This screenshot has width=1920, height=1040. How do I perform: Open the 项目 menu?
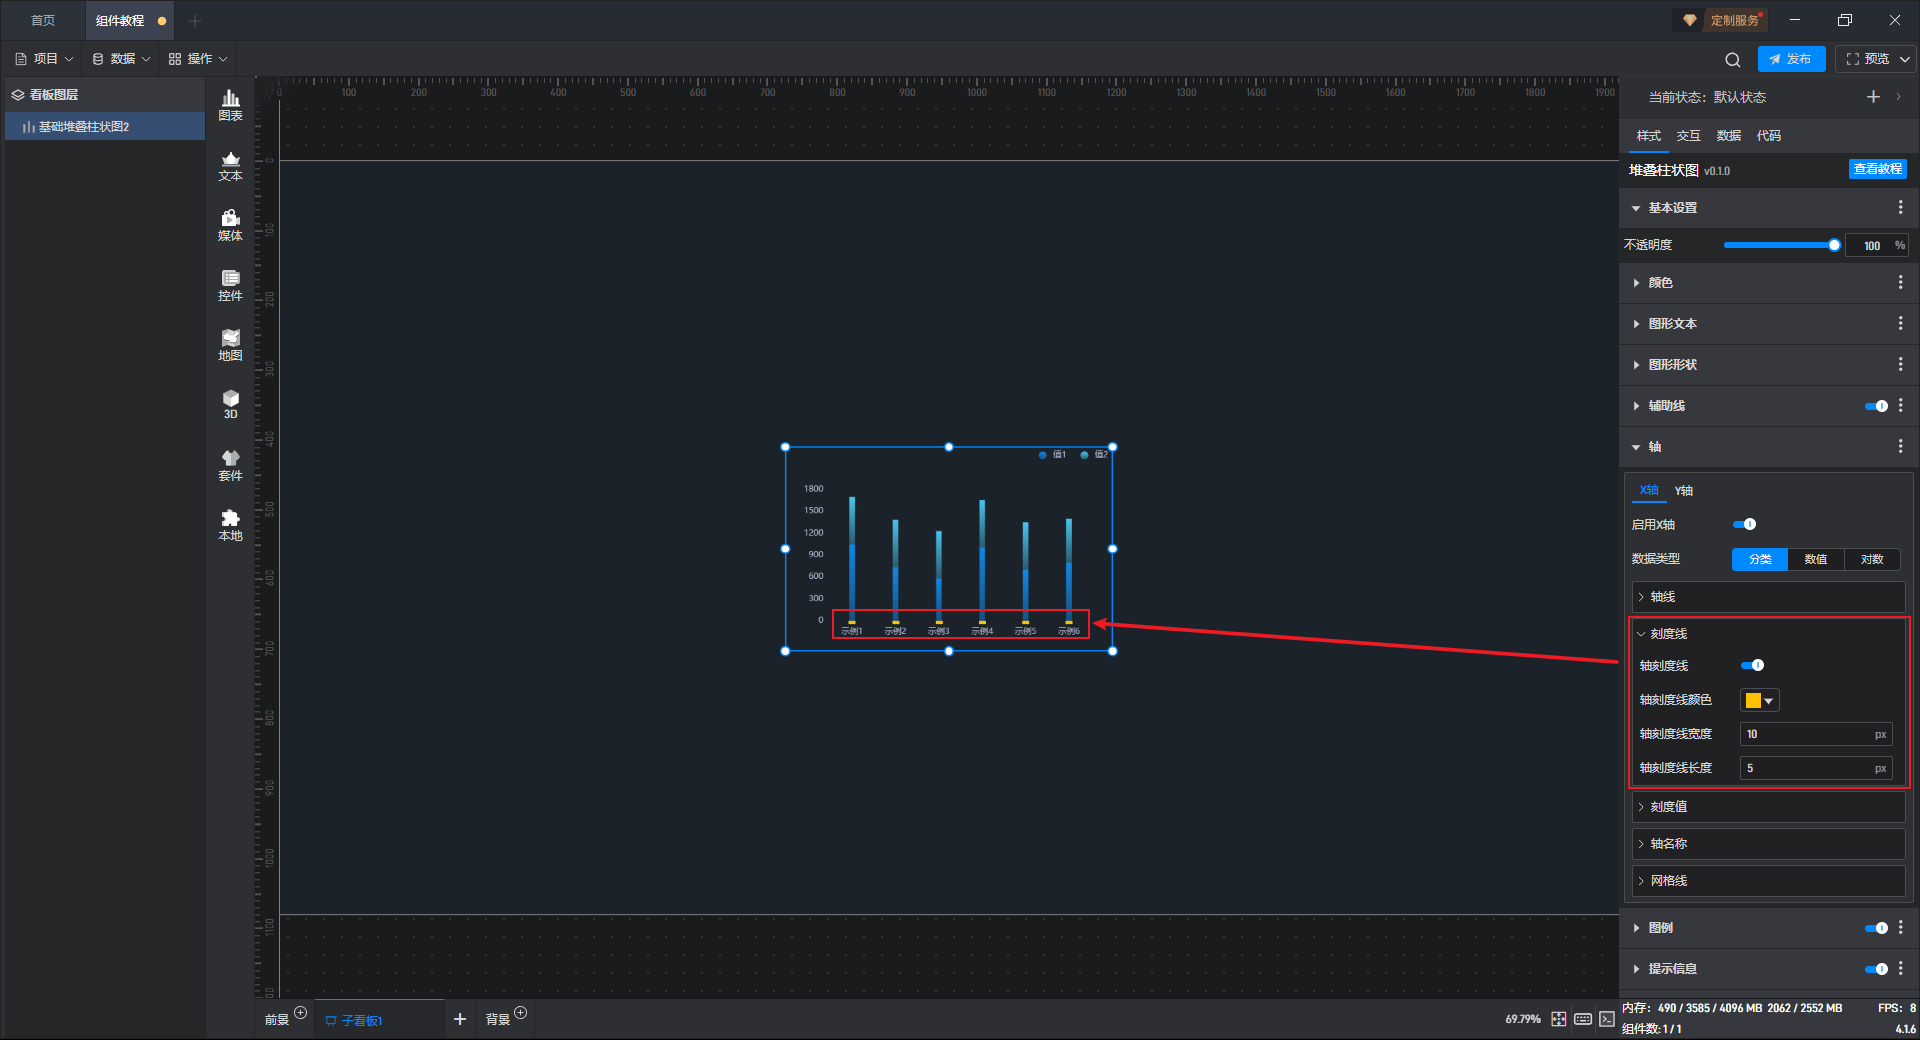(44, 59)
